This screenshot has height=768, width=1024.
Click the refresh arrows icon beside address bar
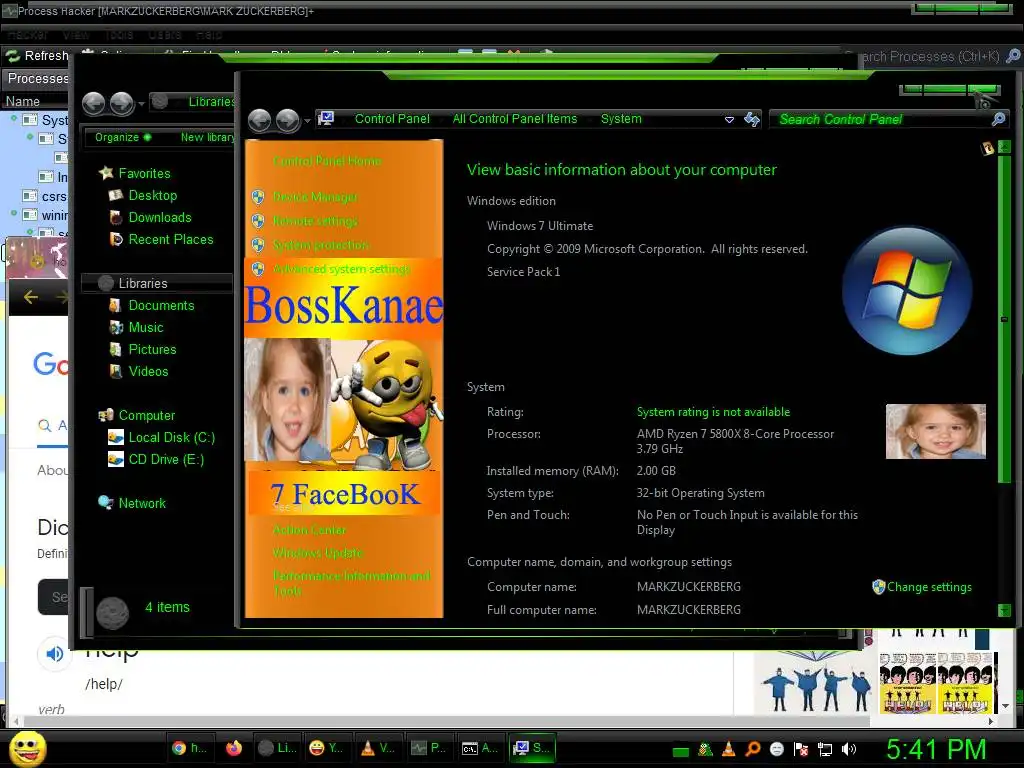(x=752, y=119)
